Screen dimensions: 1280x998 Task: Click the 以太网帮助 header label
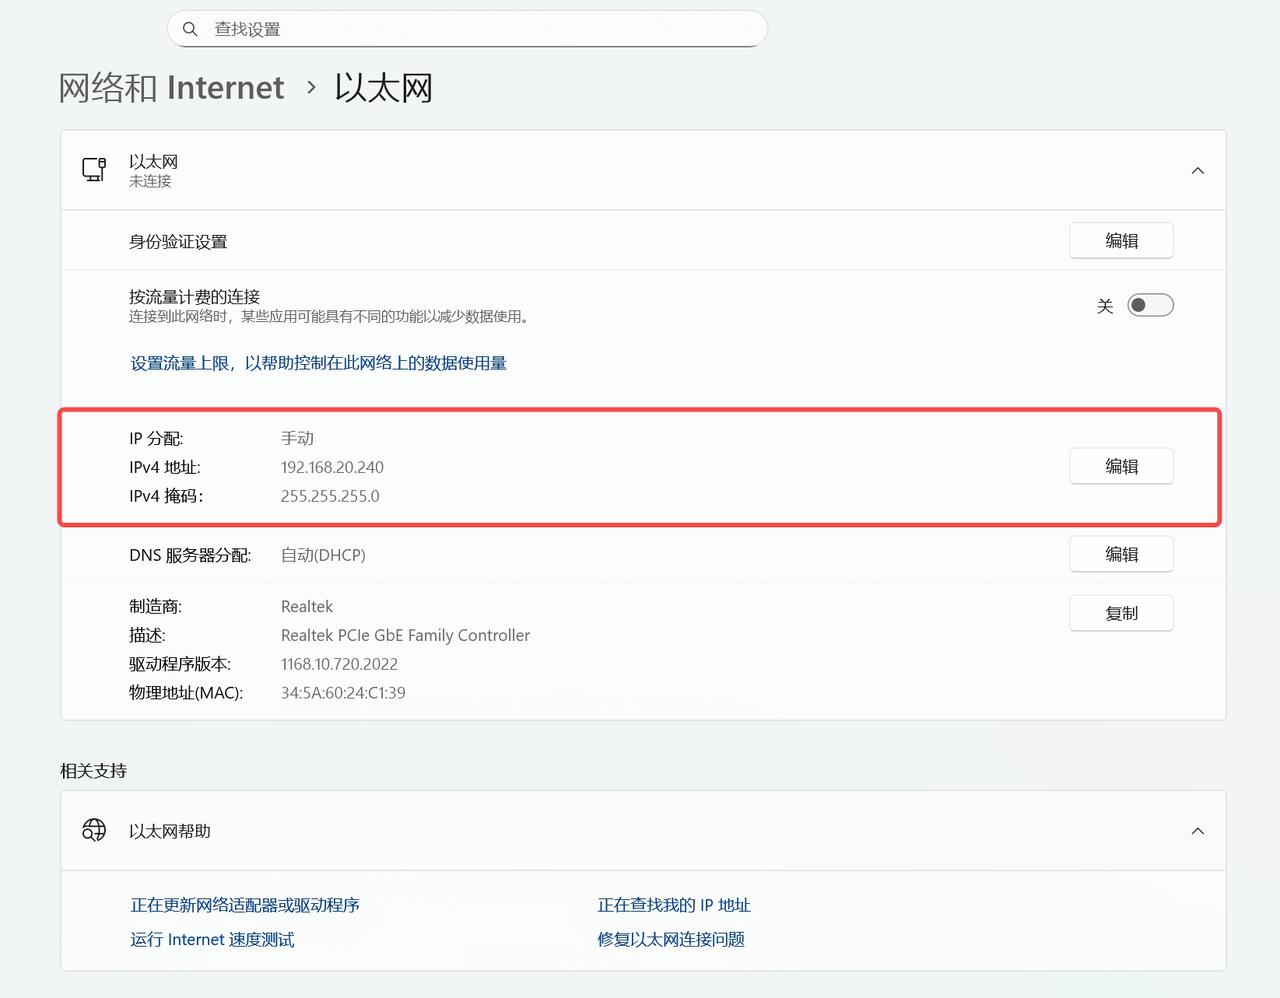tap(170, 831)
